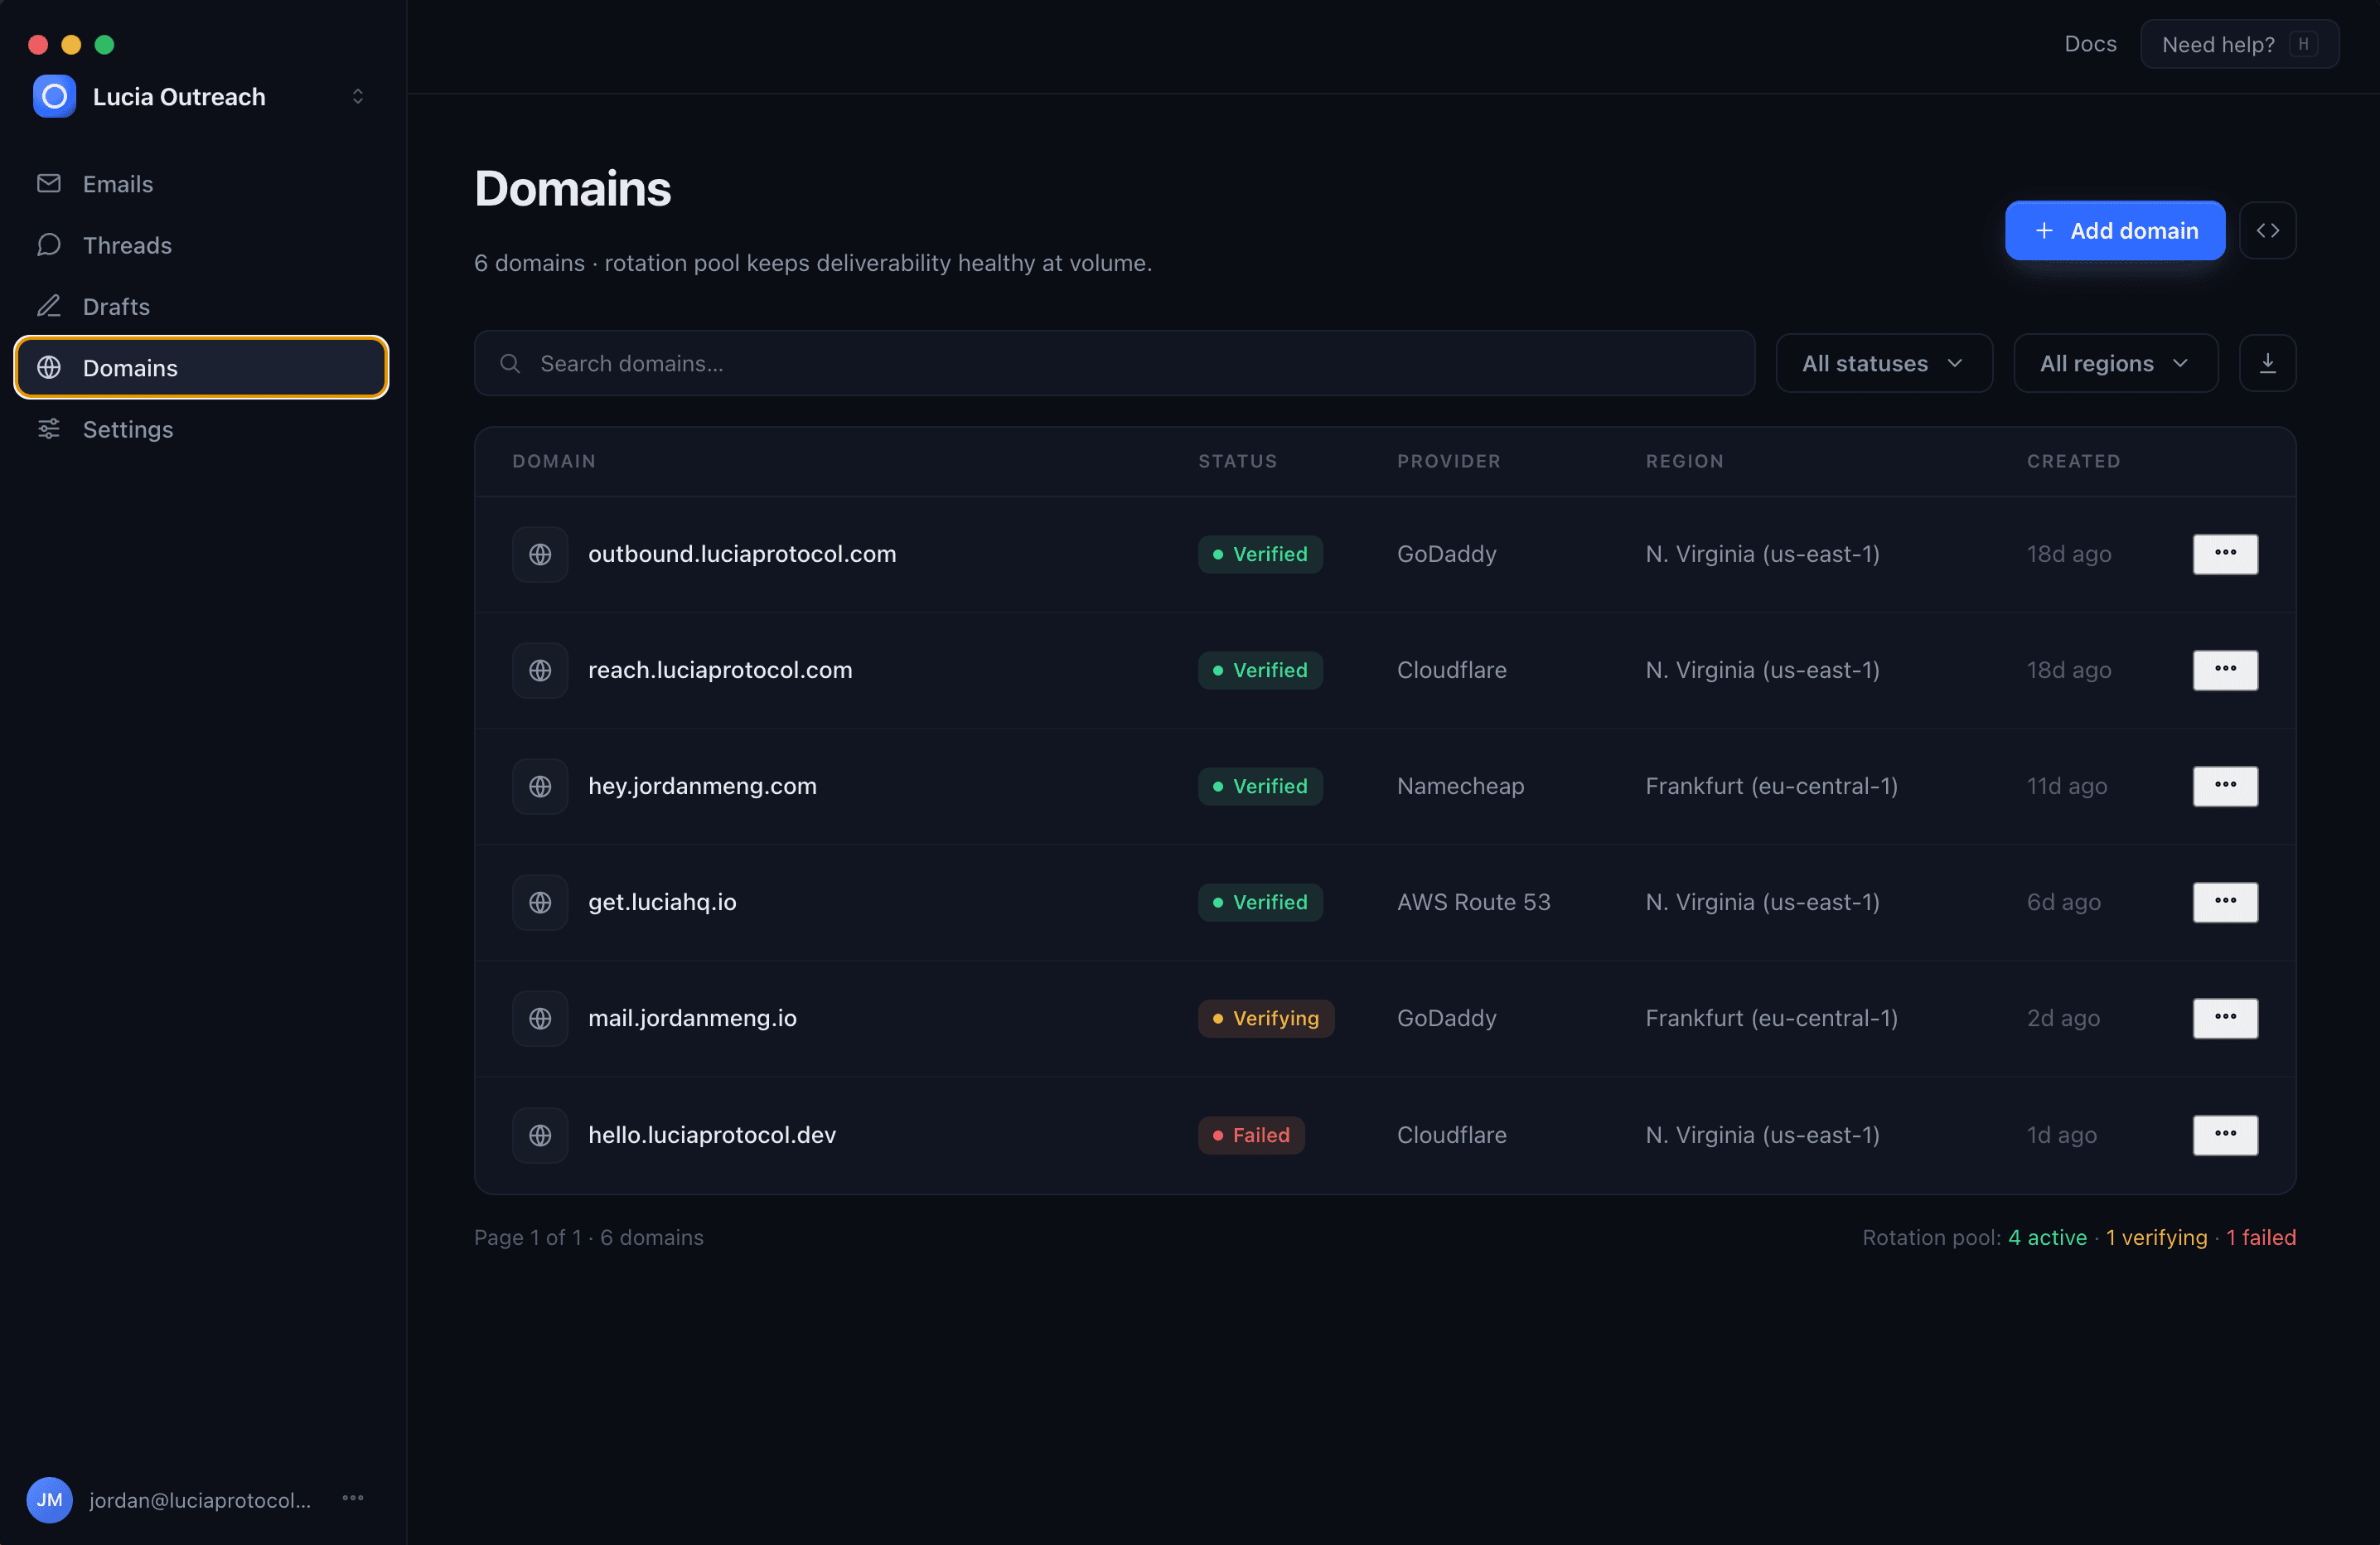
Task: Open the outbound.luciaprotocol.com domain
Action: coord(742,553)
